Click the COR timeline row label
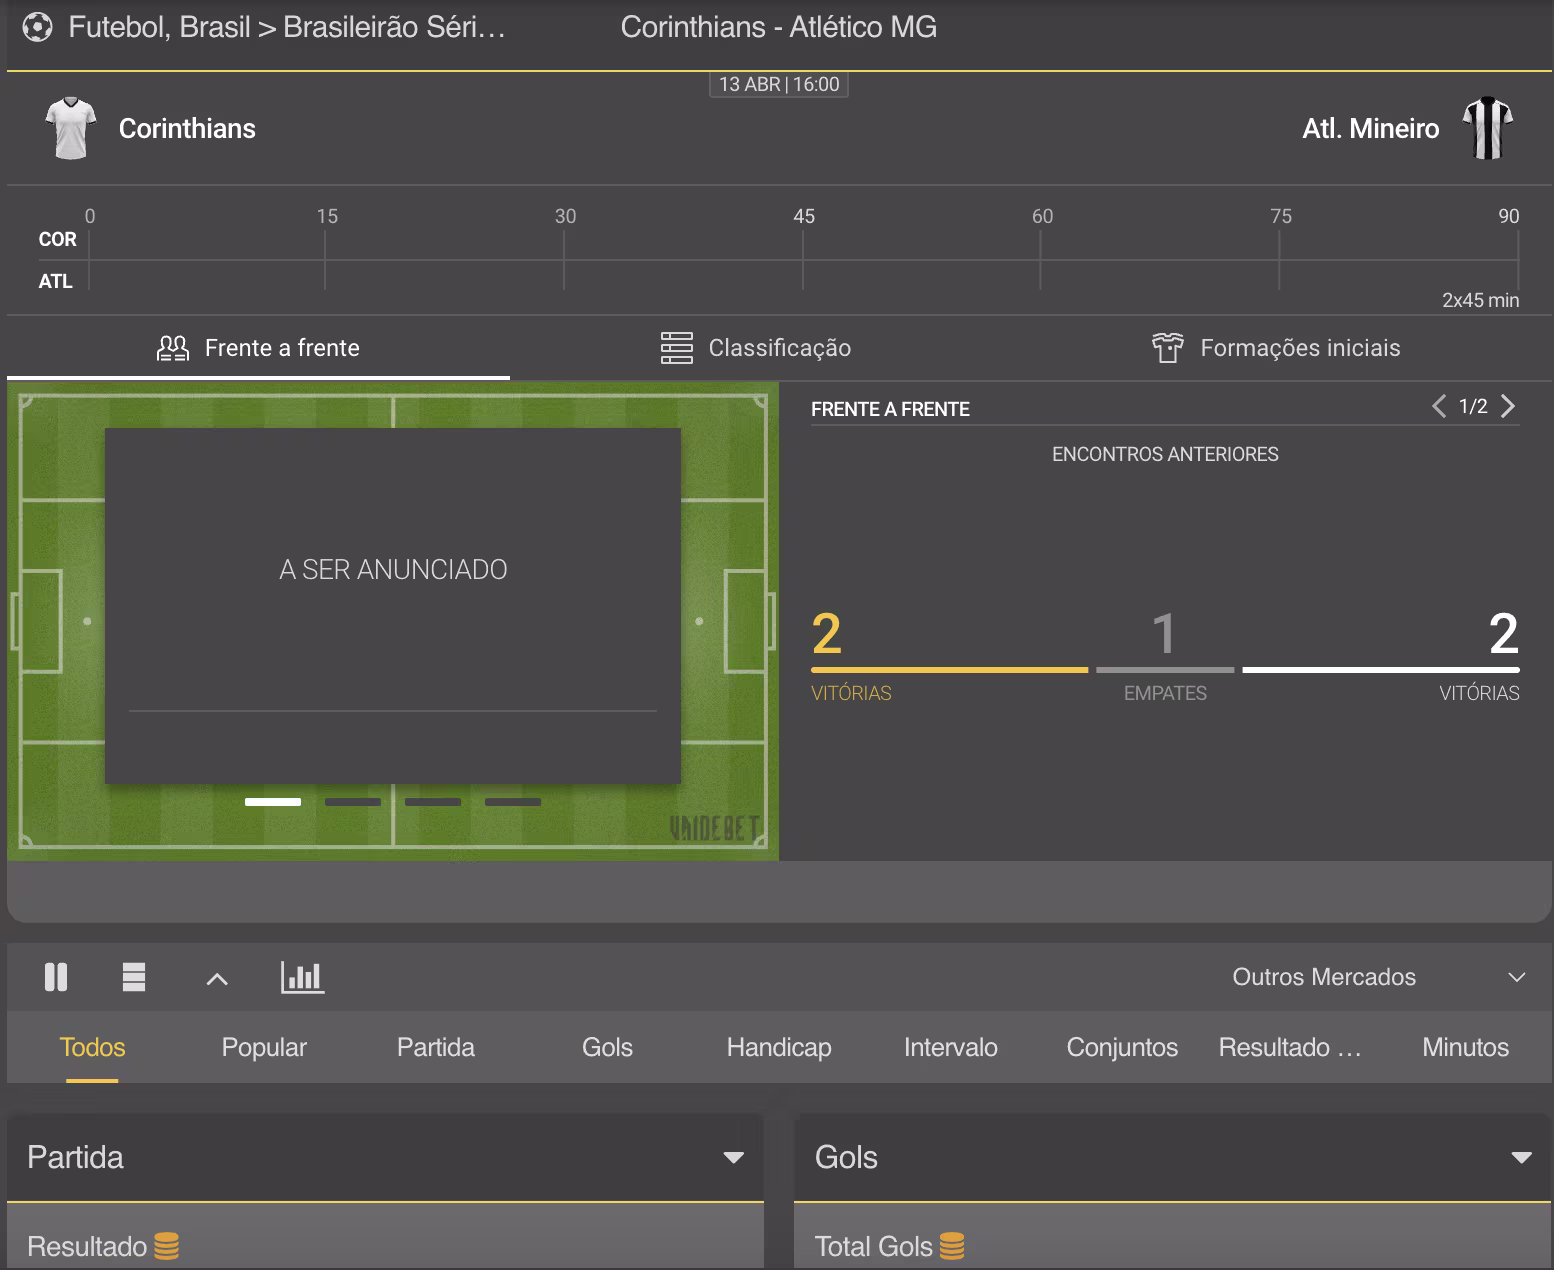 [x=57, y=239]
